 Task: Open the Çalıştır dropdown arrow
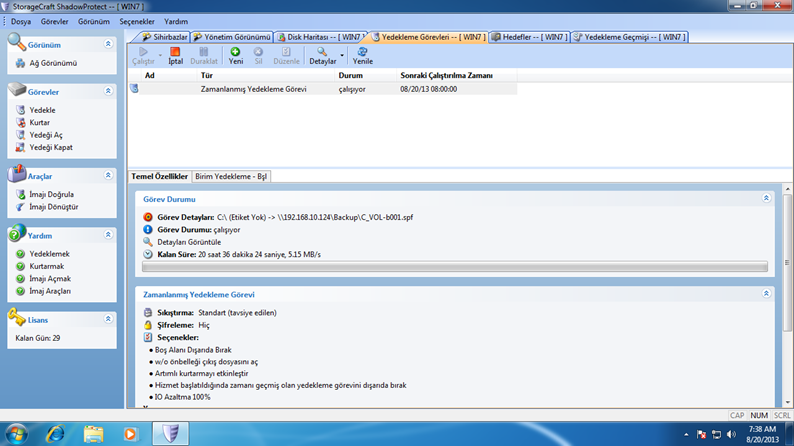click(x=160, y=56)
